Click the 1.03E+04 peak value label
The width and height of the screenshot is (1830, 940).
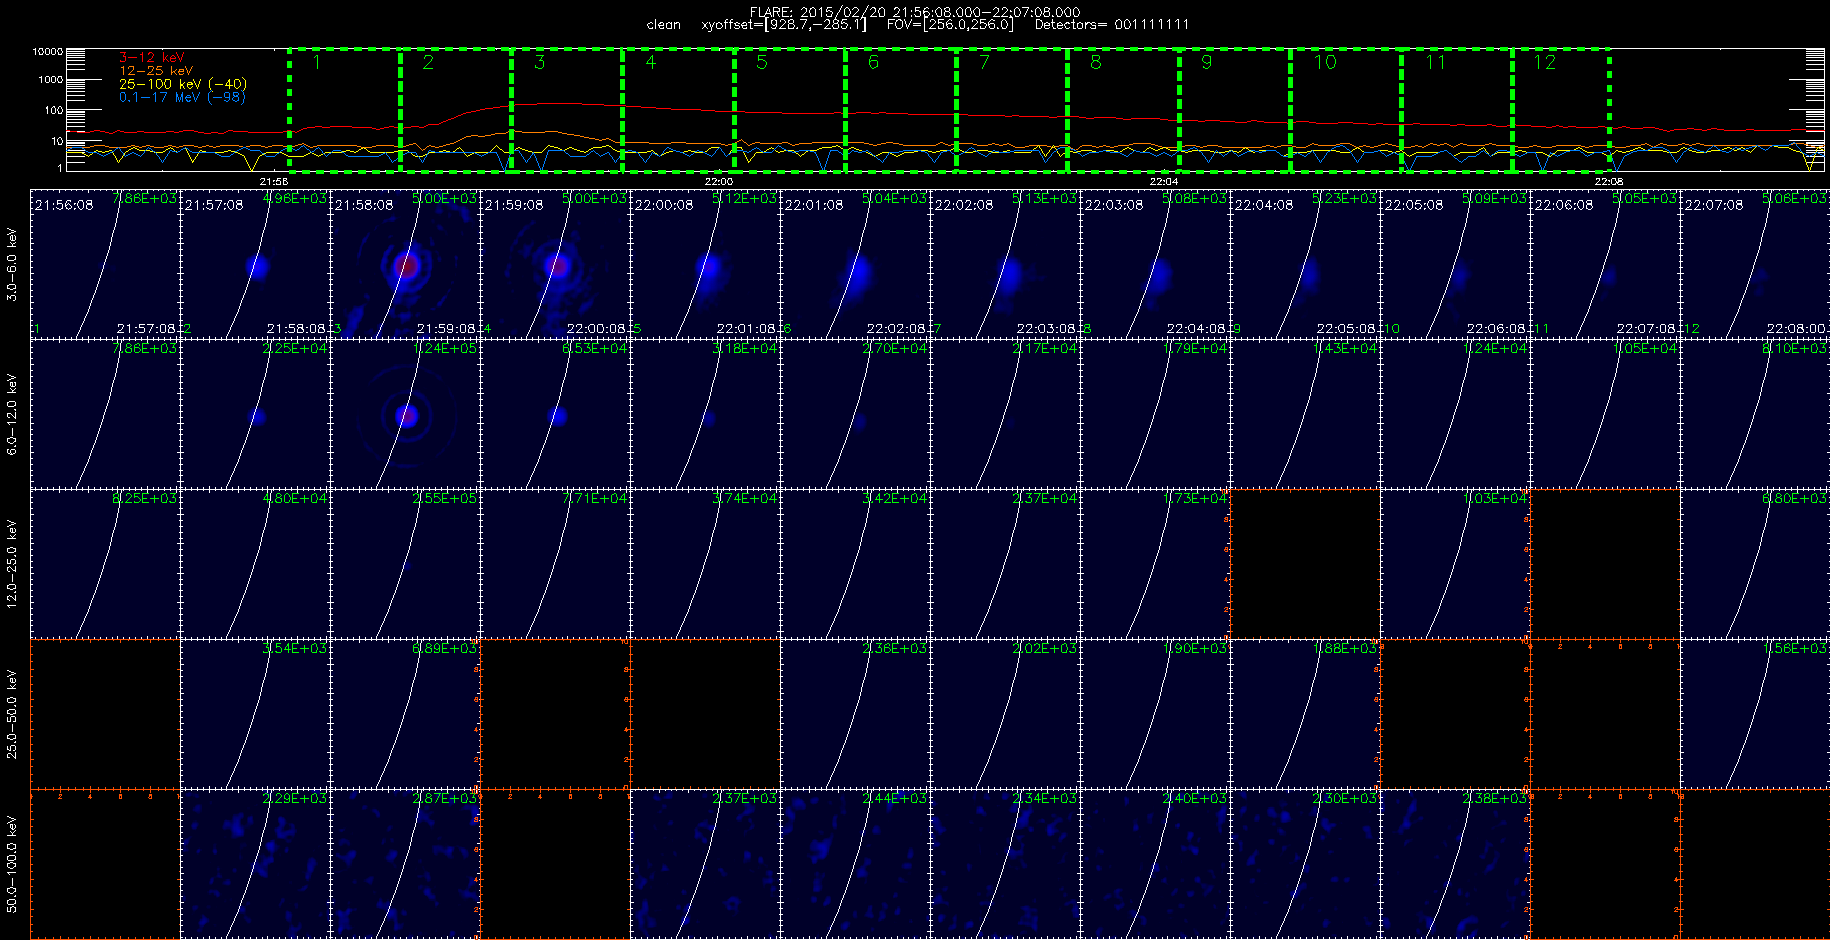(1494, 499)
